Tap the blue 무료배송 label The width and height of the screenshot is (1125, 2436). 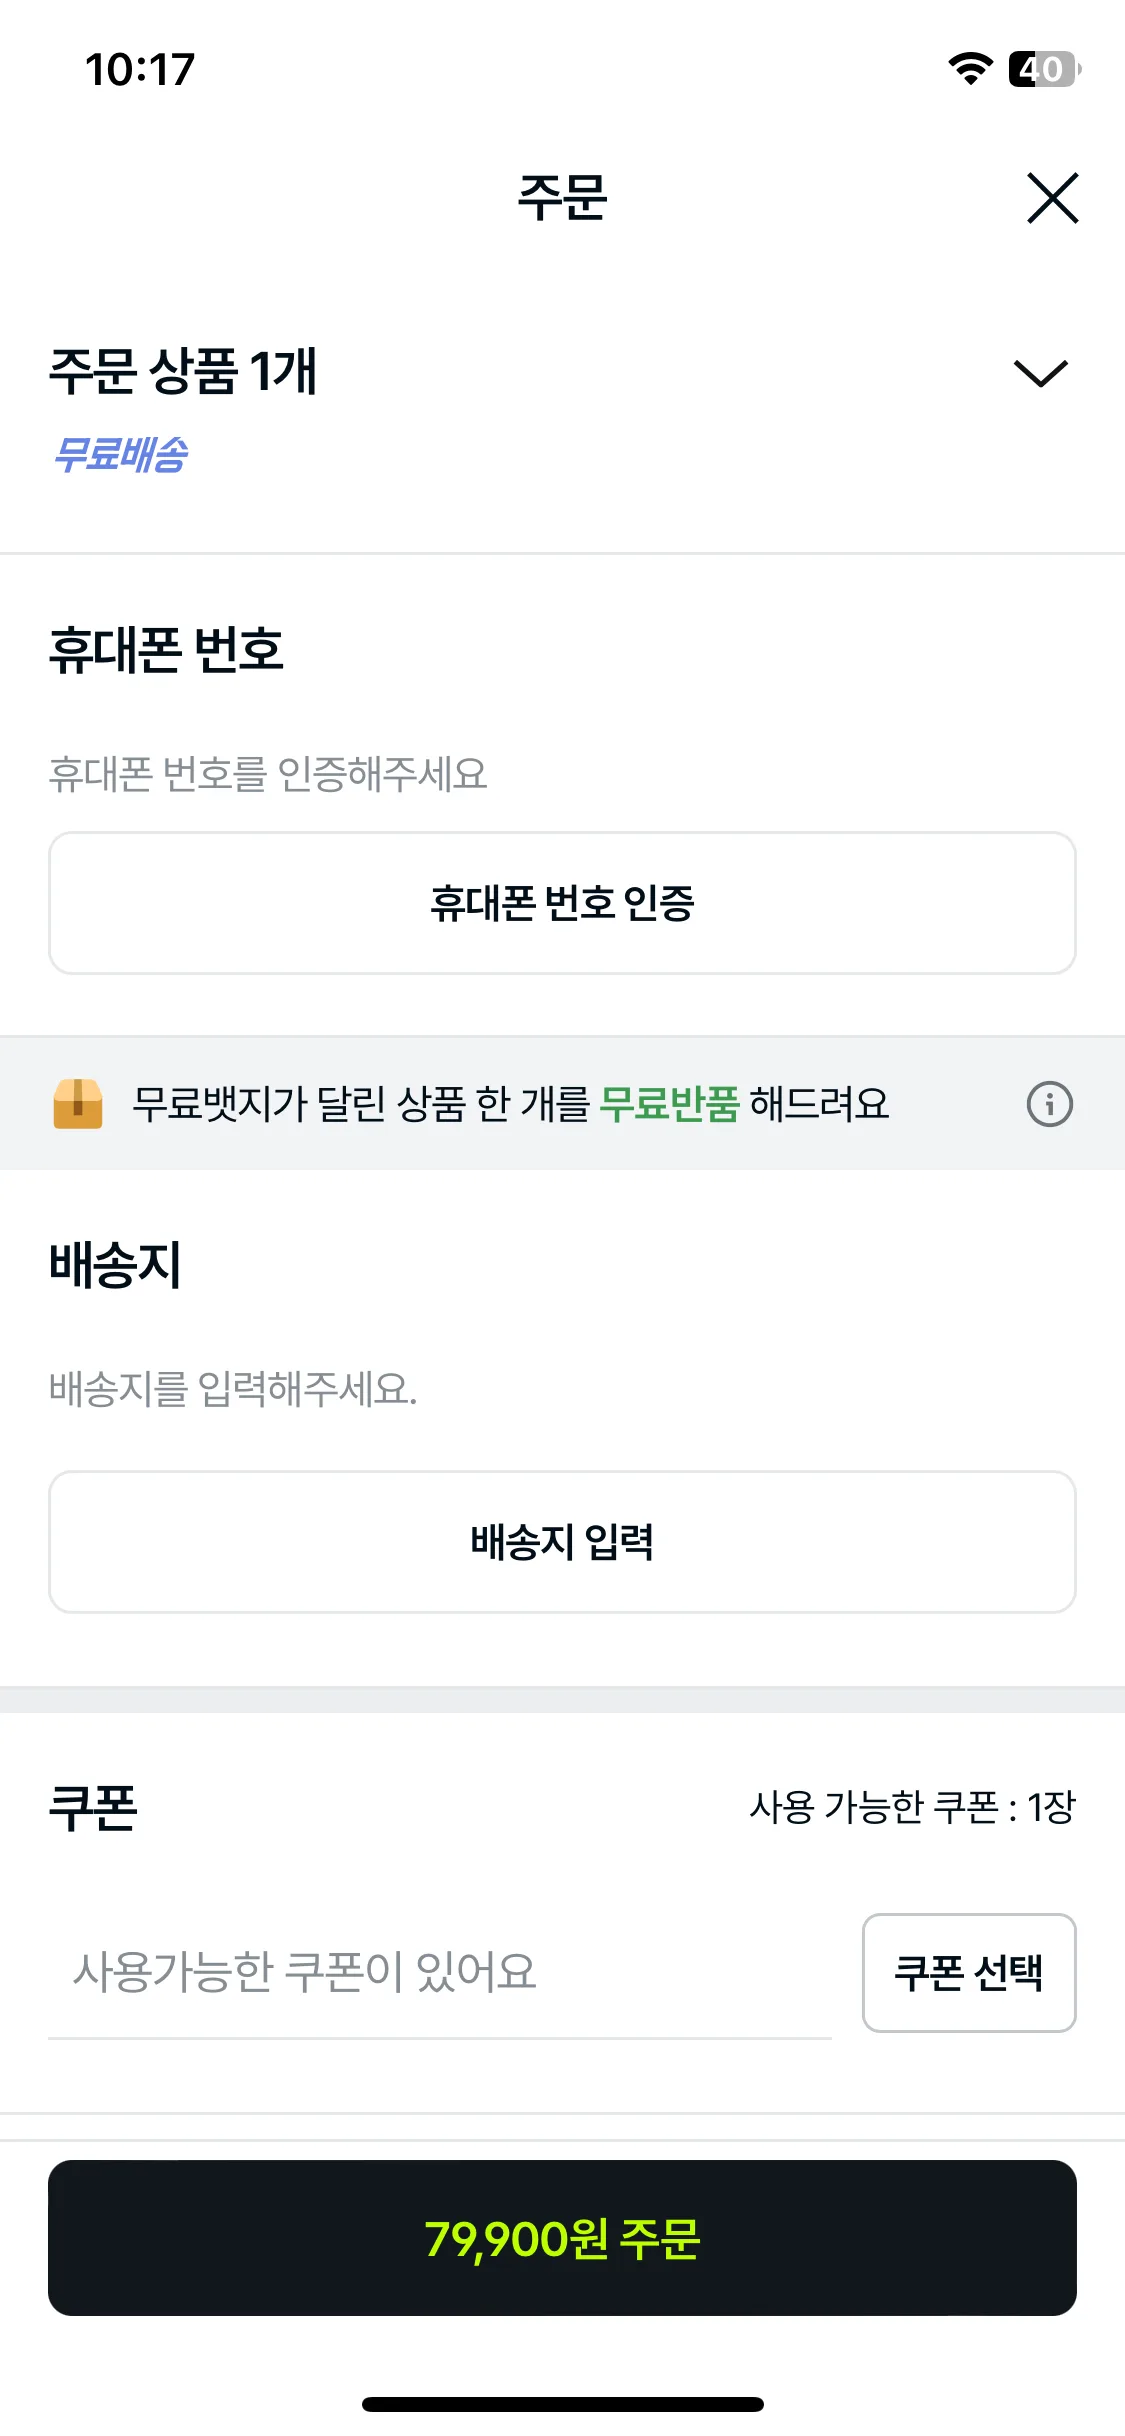(120, 454)
